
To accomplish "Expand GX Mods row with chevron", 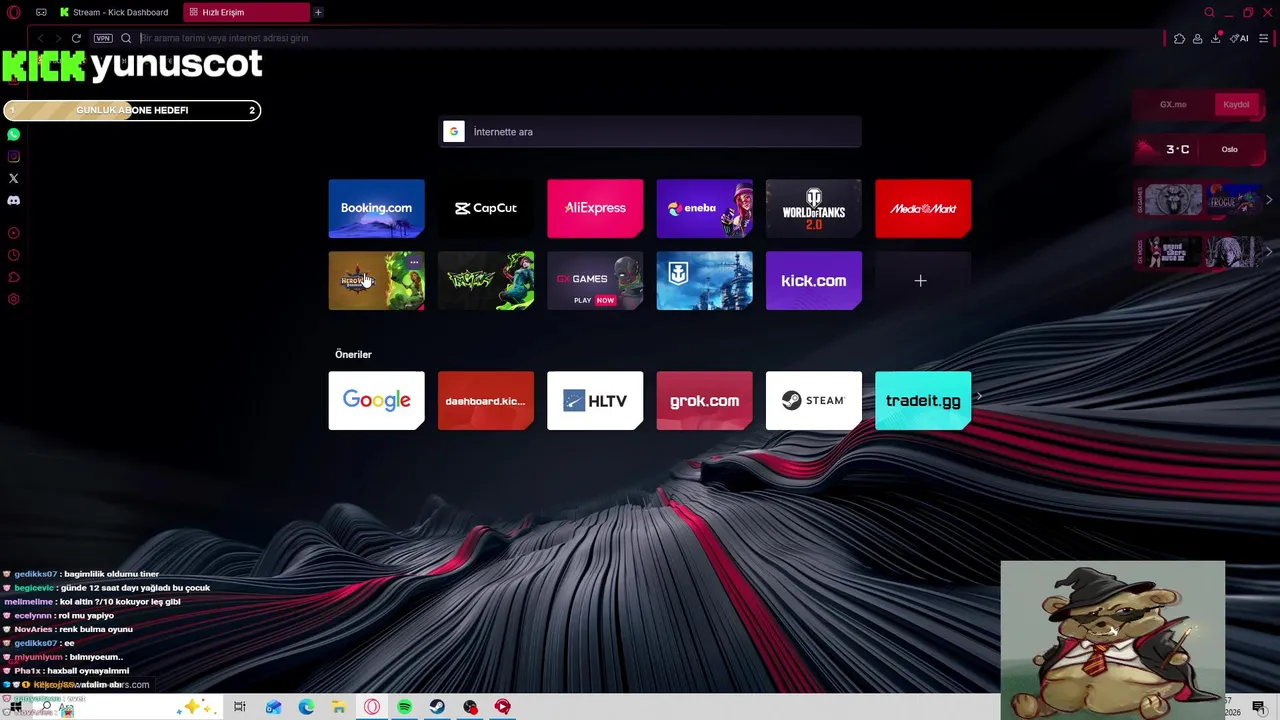I will click(x=1269, y=251).
